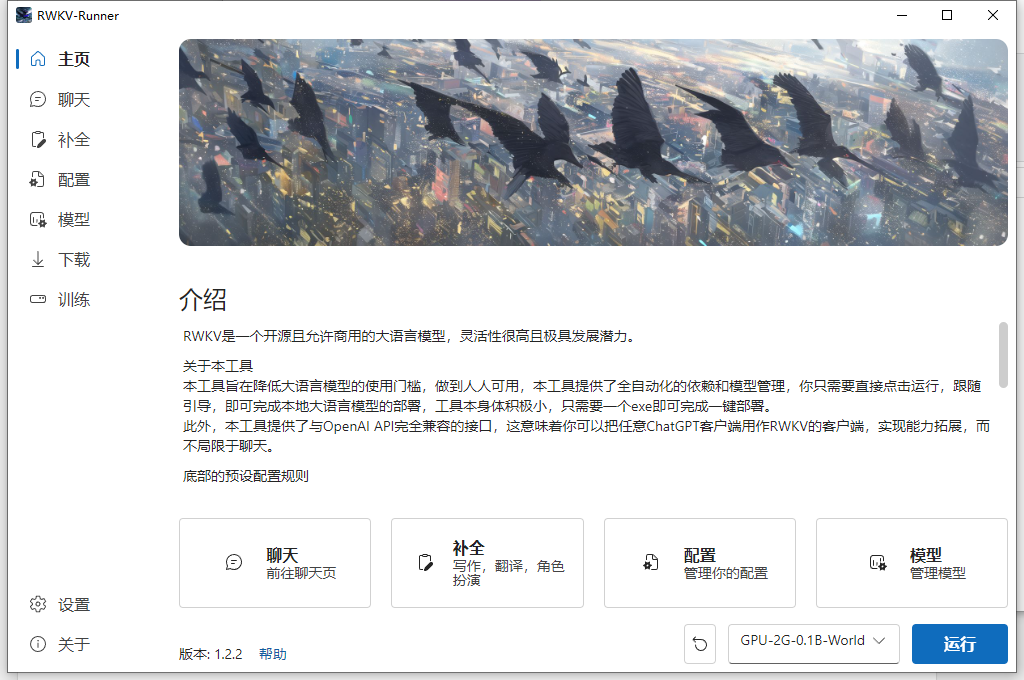1024x680 pixels.
Task: Open the 下载 downloads arrow icon
Action: click(x=38, y=259)
